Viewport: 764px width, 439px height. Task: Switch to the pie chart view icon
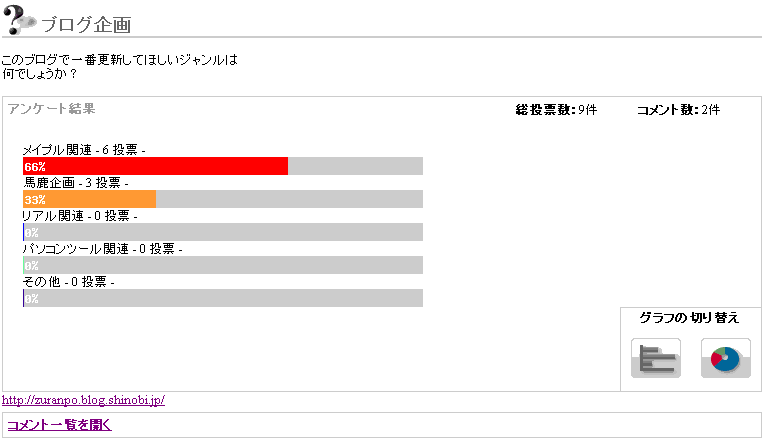725,358
